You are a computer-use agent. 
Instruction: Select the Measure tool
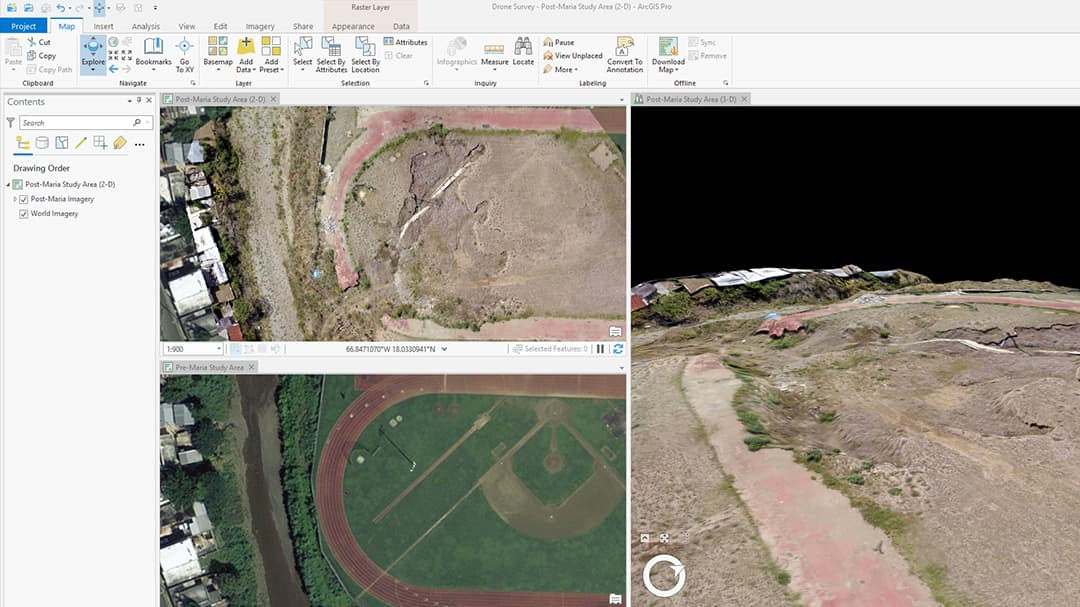[494, 55]
